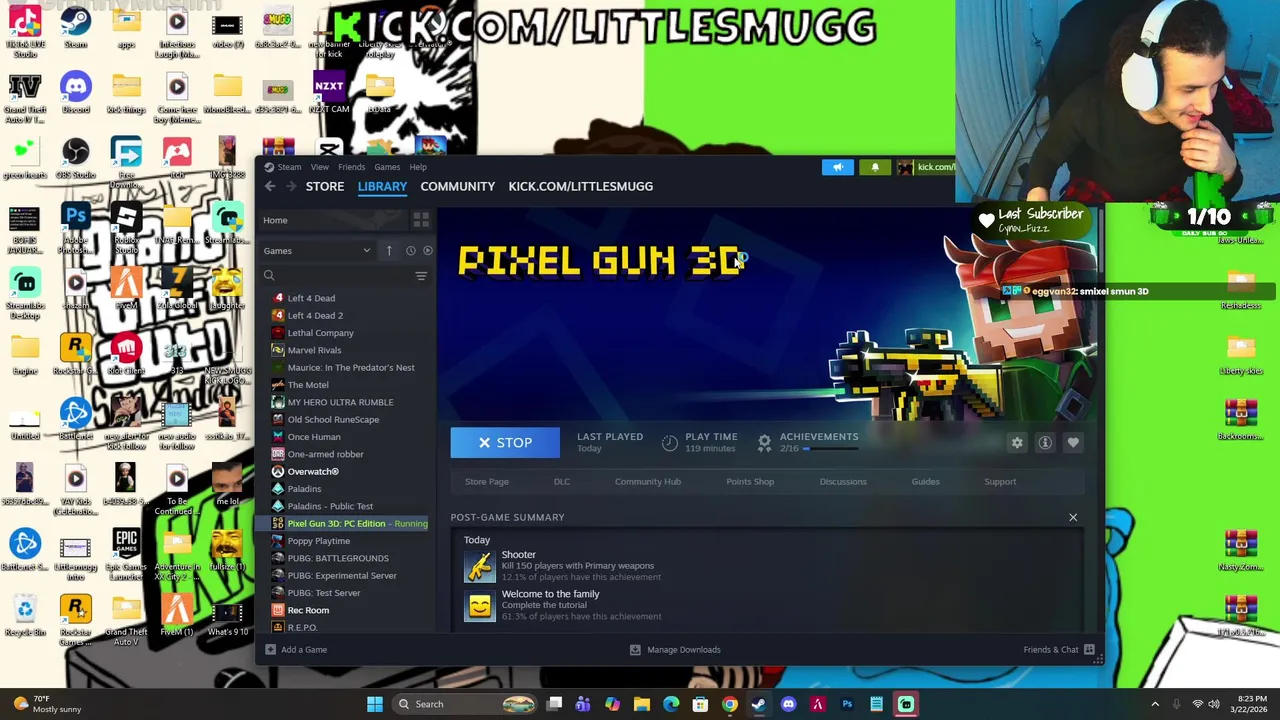Open advanced filter options icon in sidebar
Image resolution: width=1280 pixels, height=720 pixels.
421,276
